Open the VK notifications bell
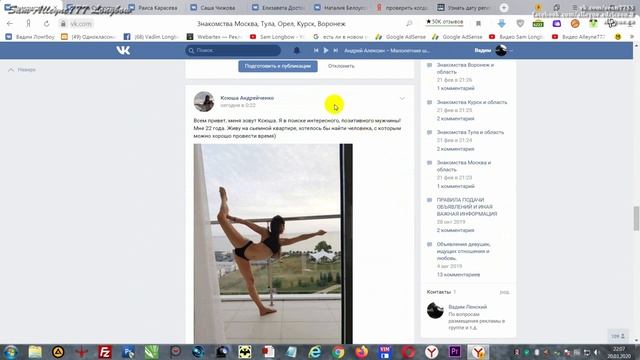This screenshot has height=360, width=640. click(297, 50)
